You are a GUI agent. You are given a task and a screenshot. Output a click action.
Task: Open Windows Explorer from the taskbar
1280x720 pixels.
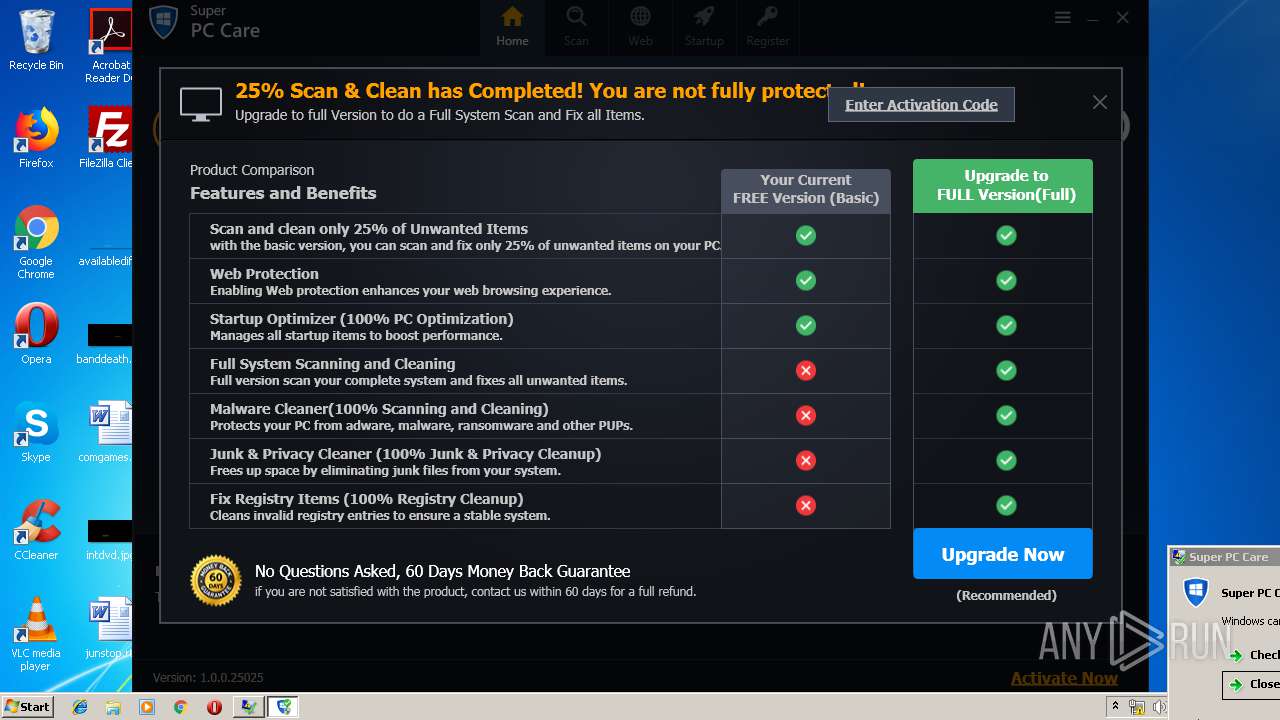[113, 707]
